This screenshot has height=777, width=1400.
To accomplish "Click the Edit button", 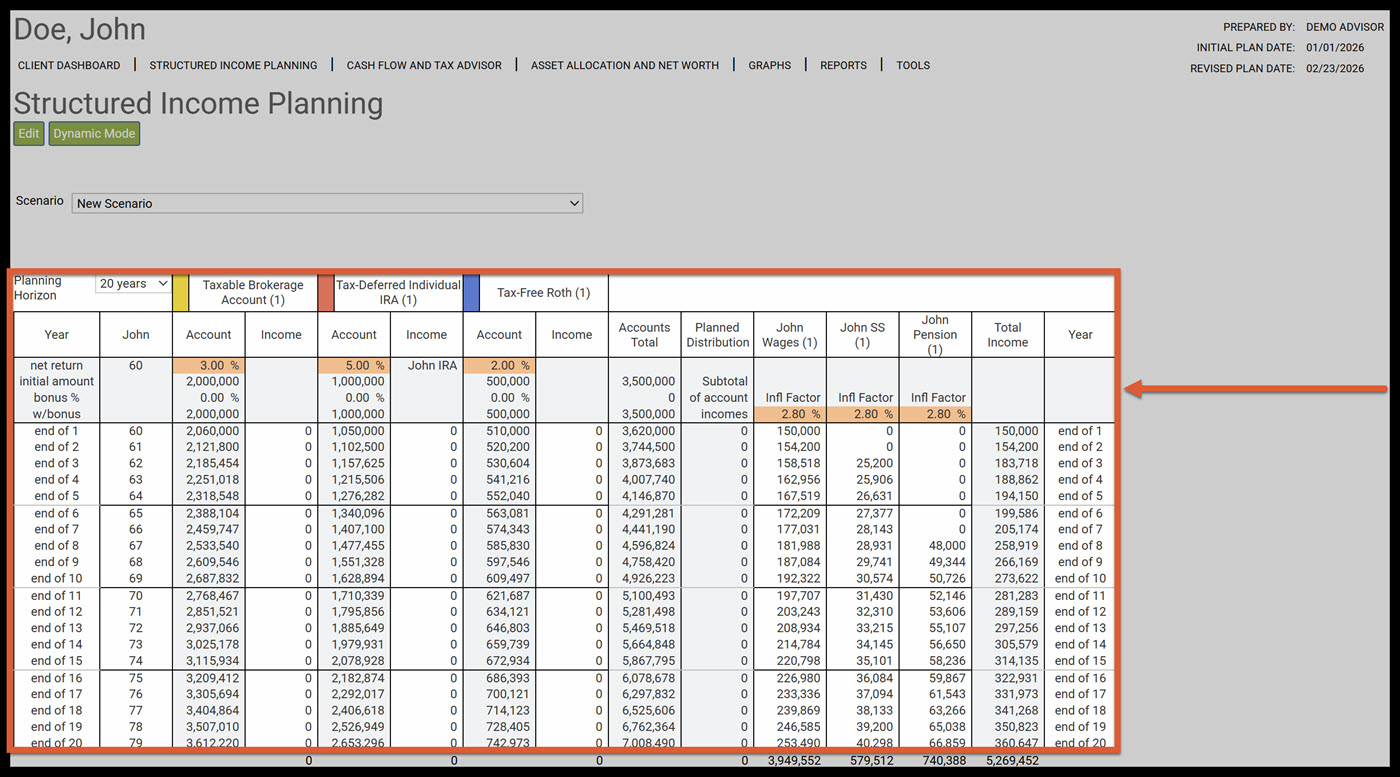I will (28, 134).
